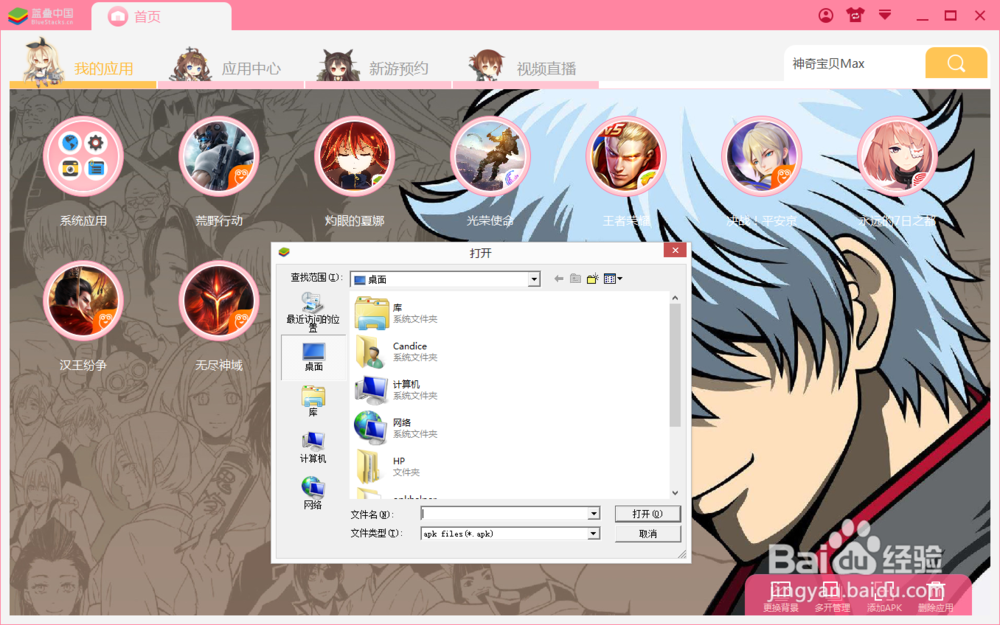Screen dimensions: 1000x625
Task: Click scroll up arrow in file list
Action: (675, 298)
